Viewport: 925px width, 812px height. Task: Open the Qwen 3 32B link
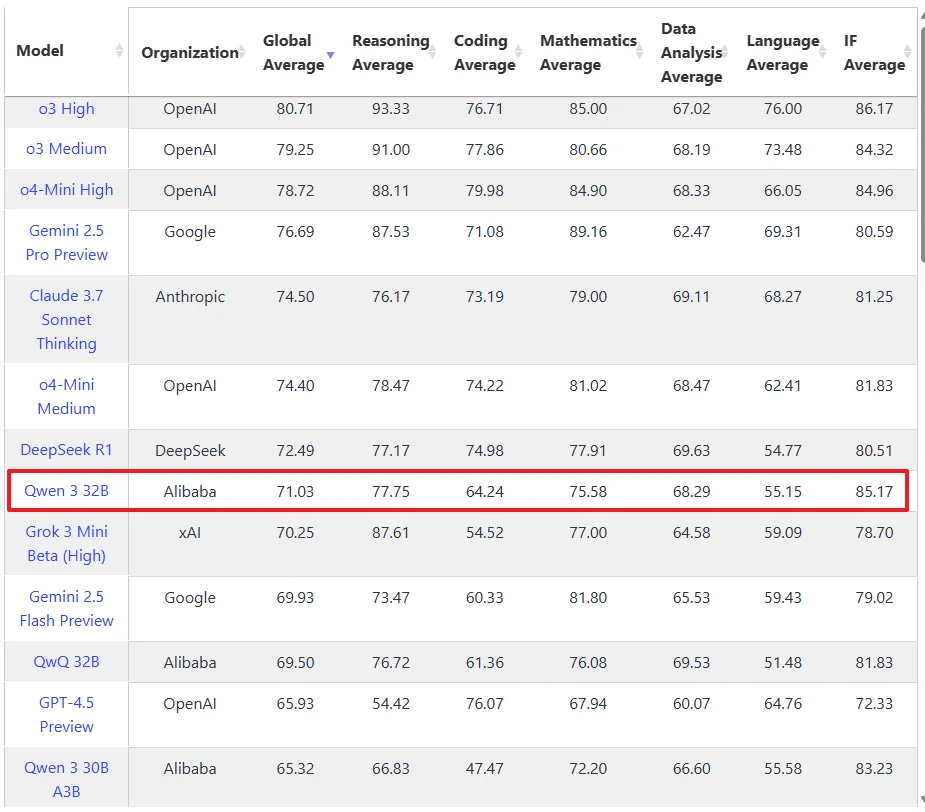coord(66,491)
